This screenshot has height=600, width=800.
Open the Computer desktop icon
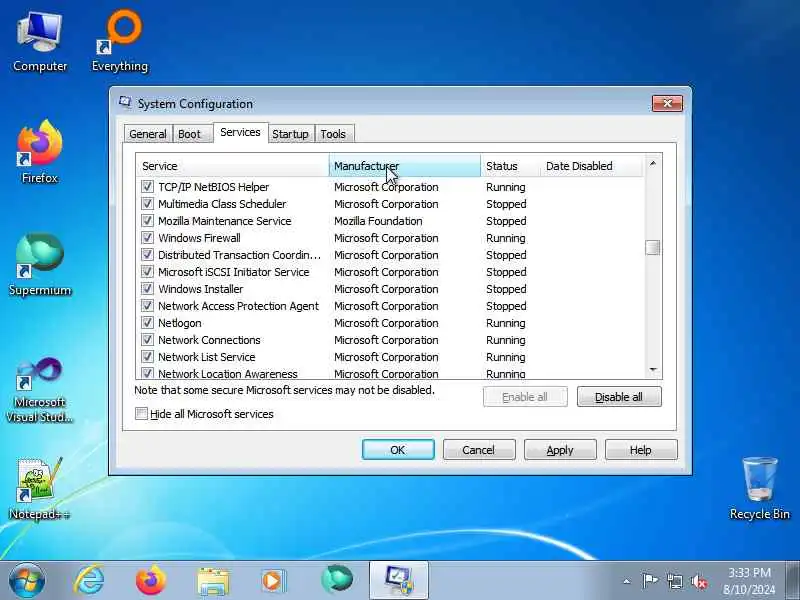point(40,42)
